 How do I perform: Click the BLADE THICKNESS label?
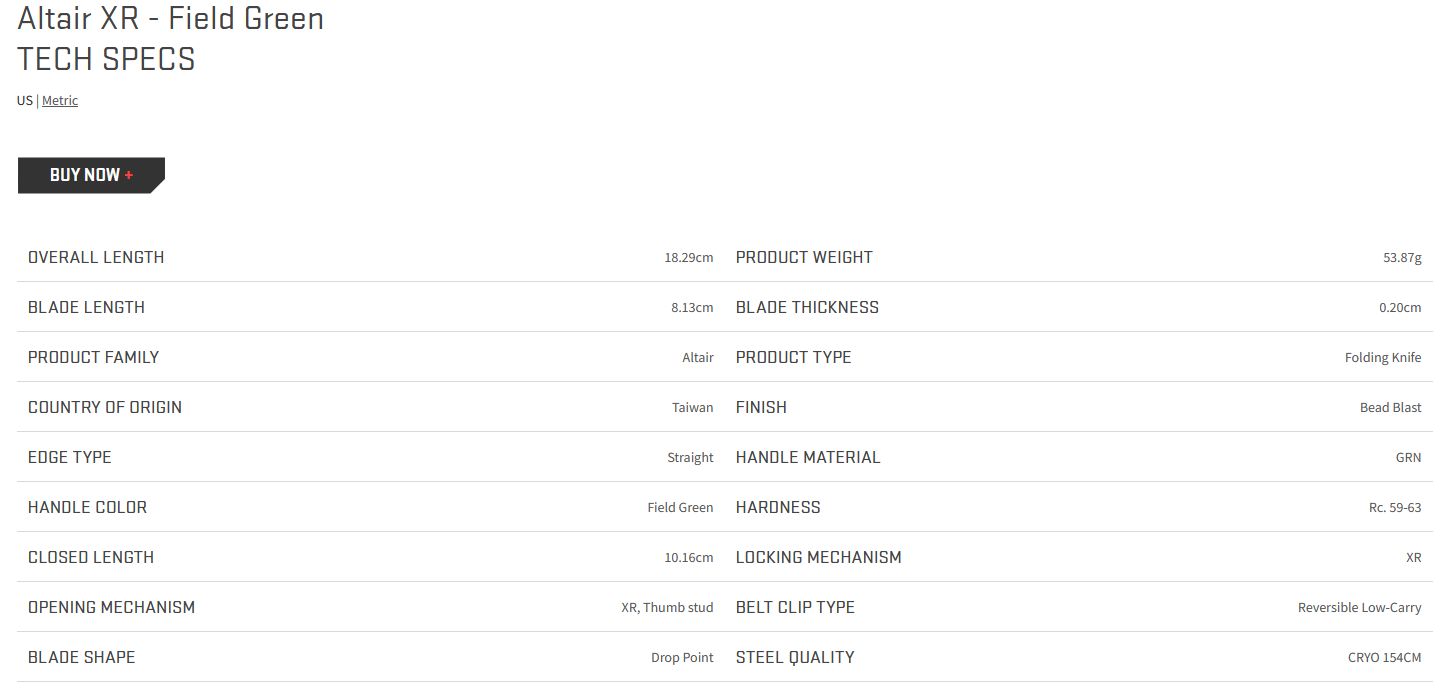[807, 307]
